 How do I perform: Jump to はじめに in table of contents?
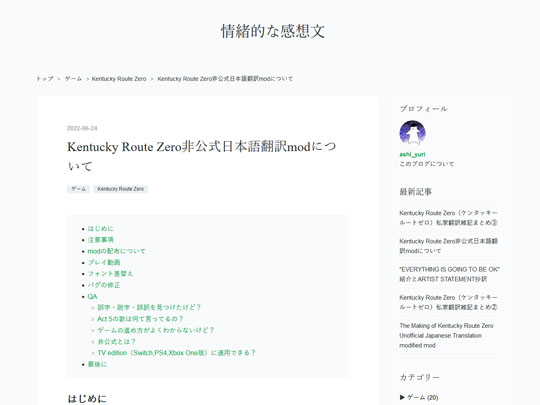(x=101, y=229)
